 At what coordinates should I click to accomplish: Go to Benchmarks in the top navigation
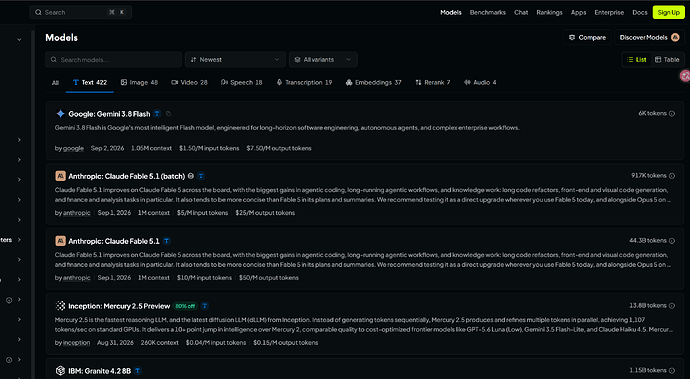488,12
